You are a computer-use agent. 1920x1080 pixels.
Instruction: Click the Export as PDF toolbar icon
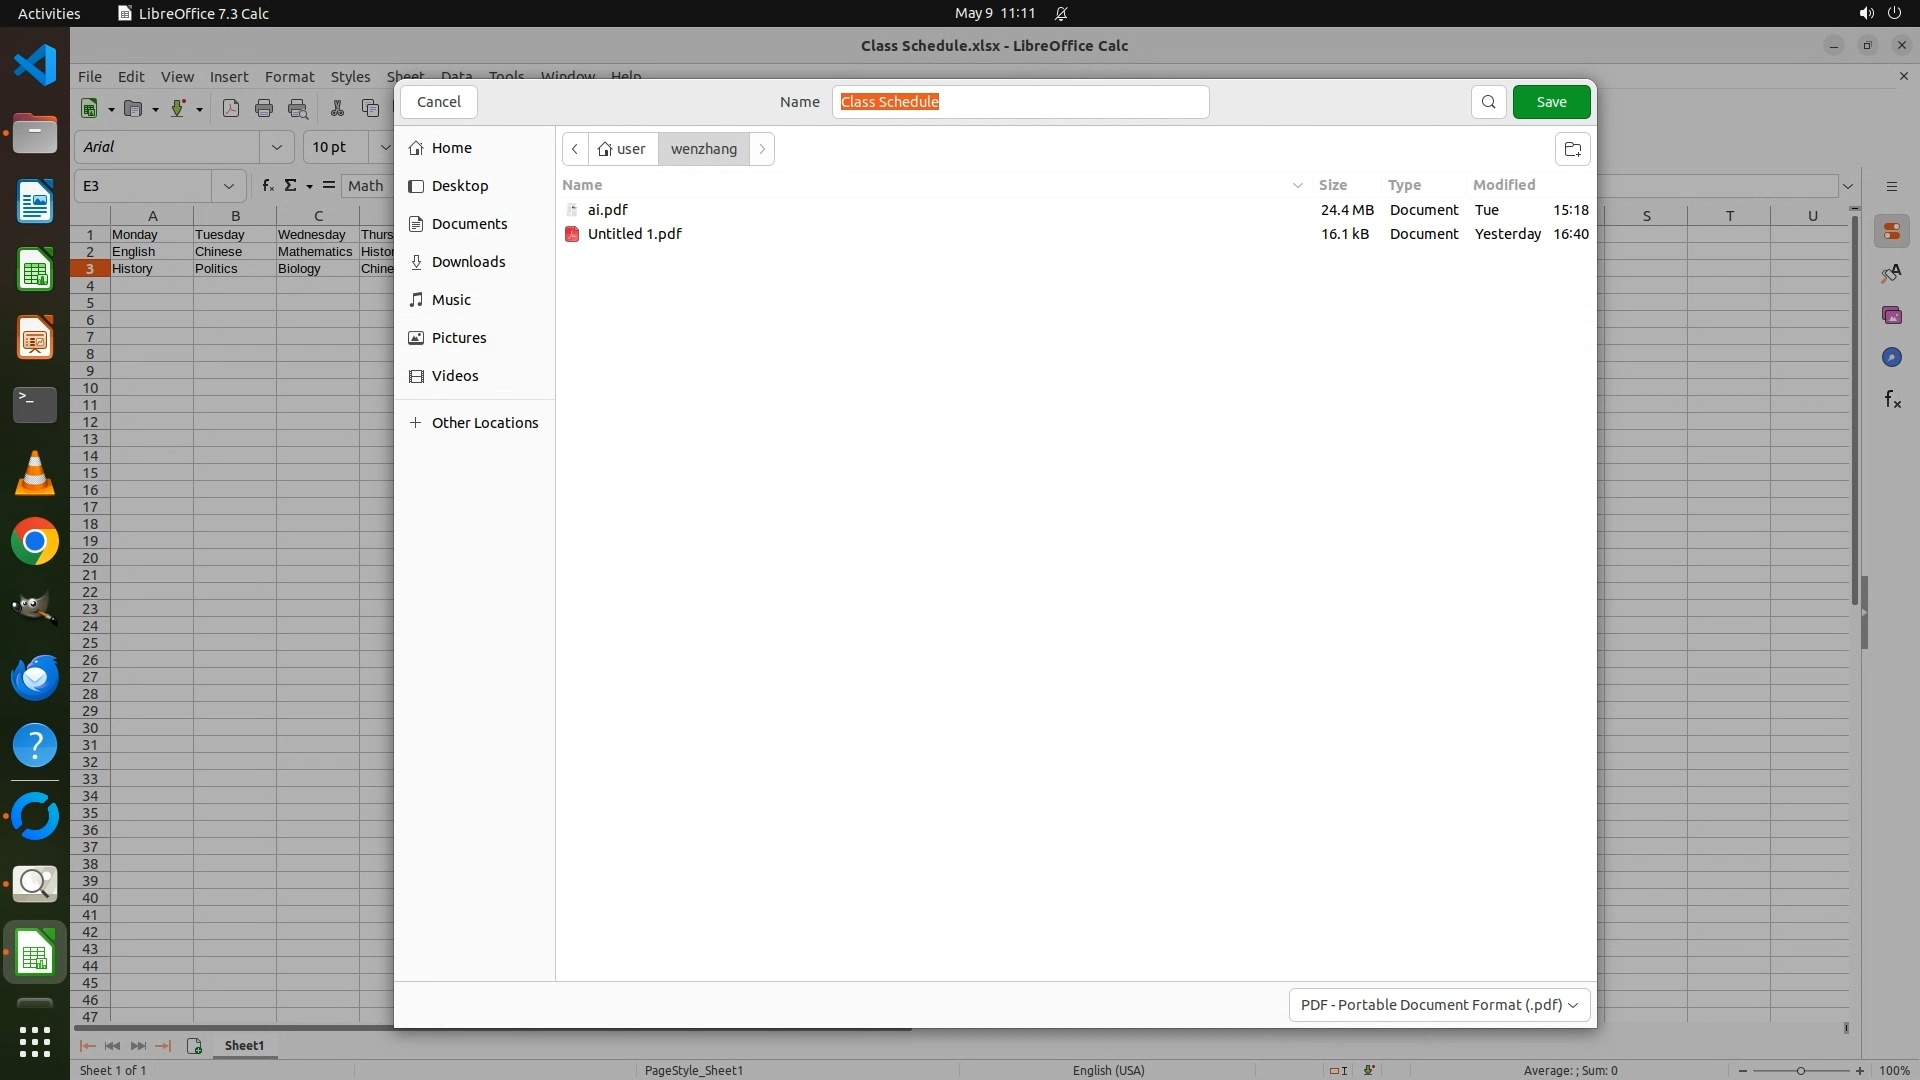click(231, 108)
